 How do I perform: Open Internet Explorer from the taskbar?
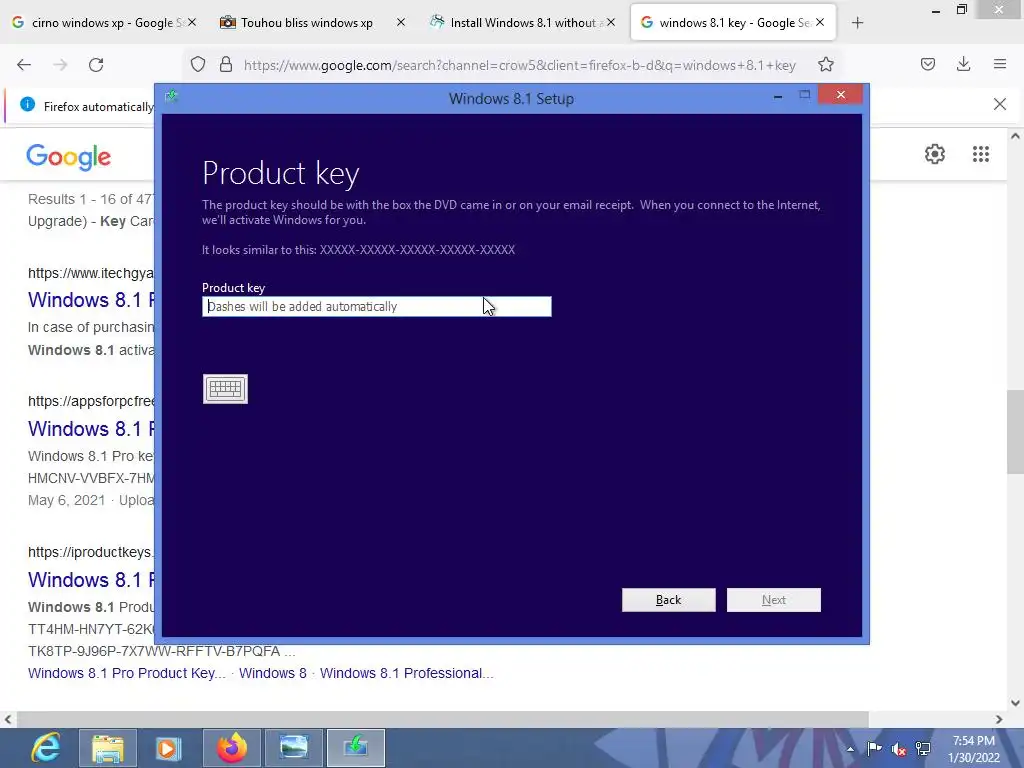(x=44, y=748)
